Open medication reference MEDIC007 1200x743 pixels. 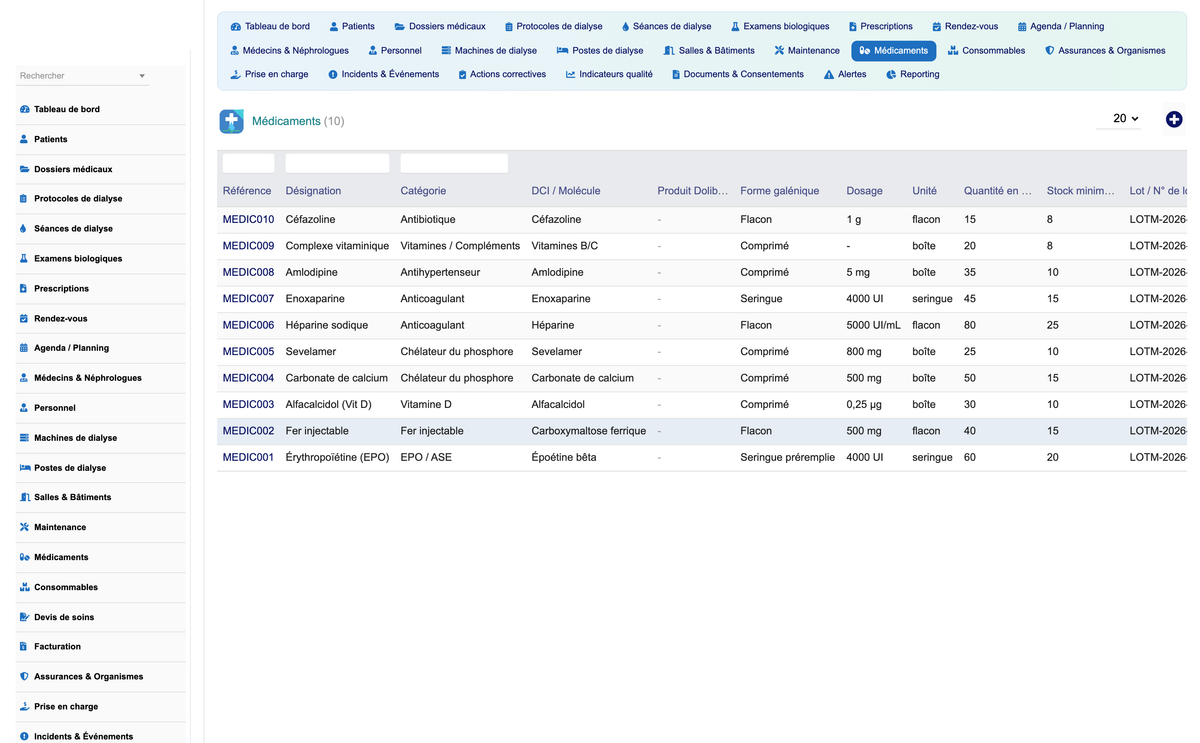pos(248,299)
